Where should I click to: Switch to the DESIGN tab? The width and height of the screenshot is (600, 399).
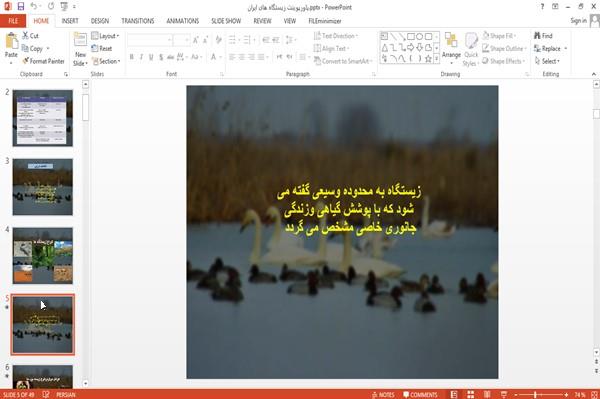[100, 21]
